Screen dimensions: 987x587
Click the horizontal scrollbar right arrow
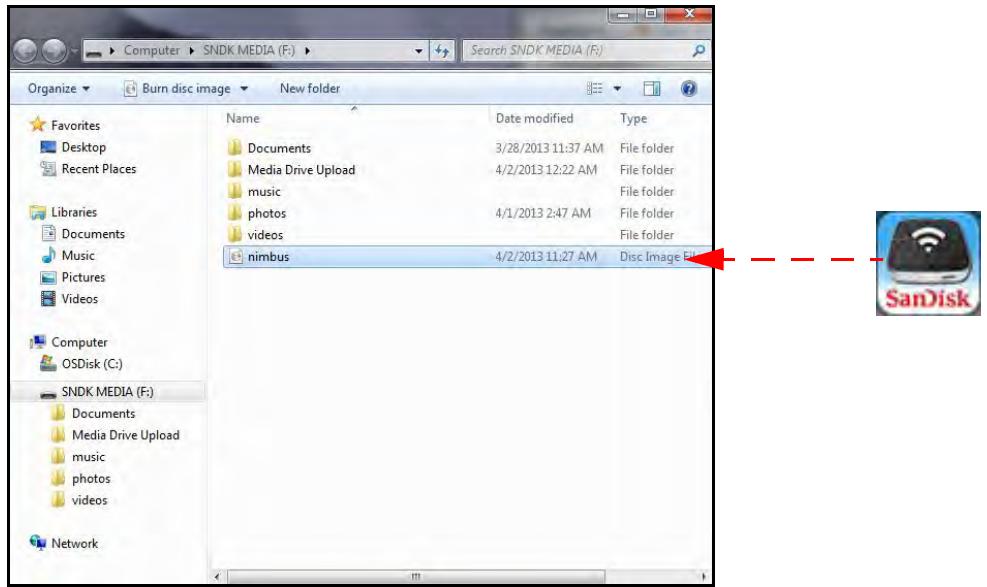point(703,576)
